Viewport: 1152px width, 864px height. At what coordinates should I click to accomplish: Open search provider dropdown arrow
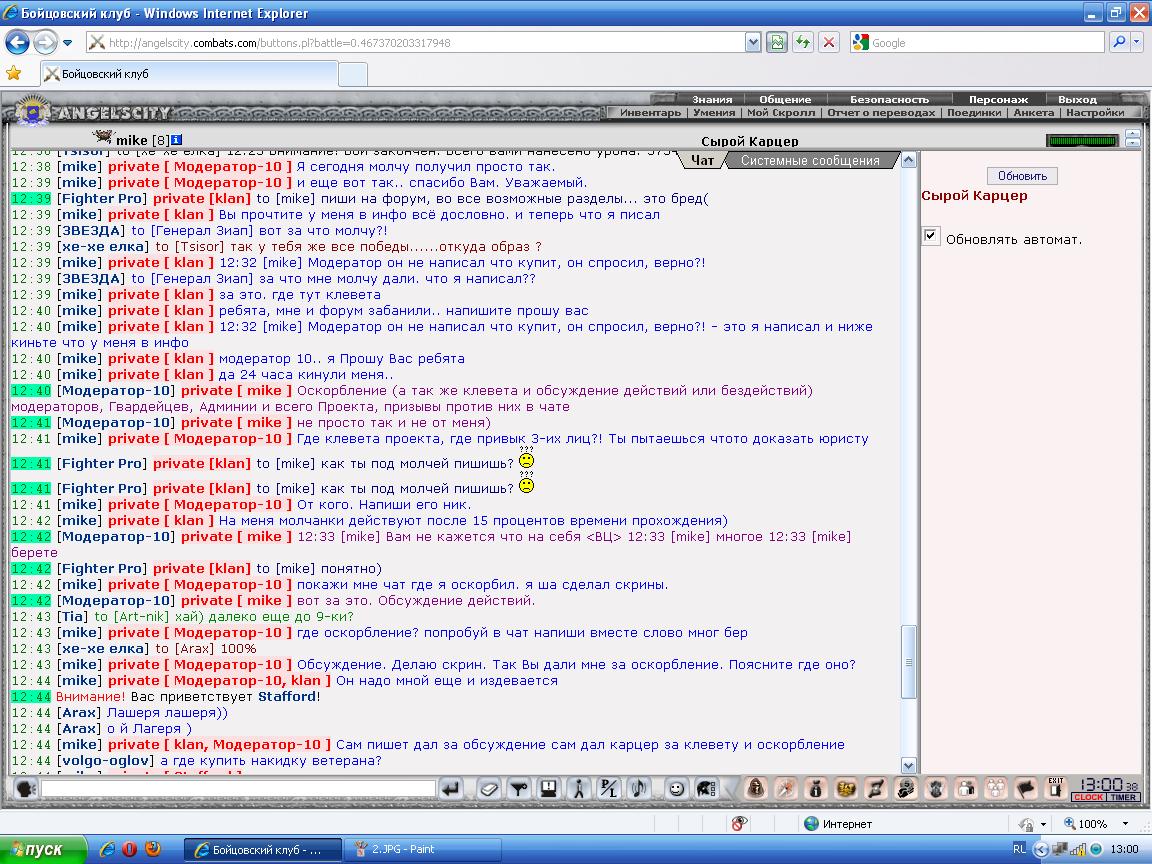1137,42
